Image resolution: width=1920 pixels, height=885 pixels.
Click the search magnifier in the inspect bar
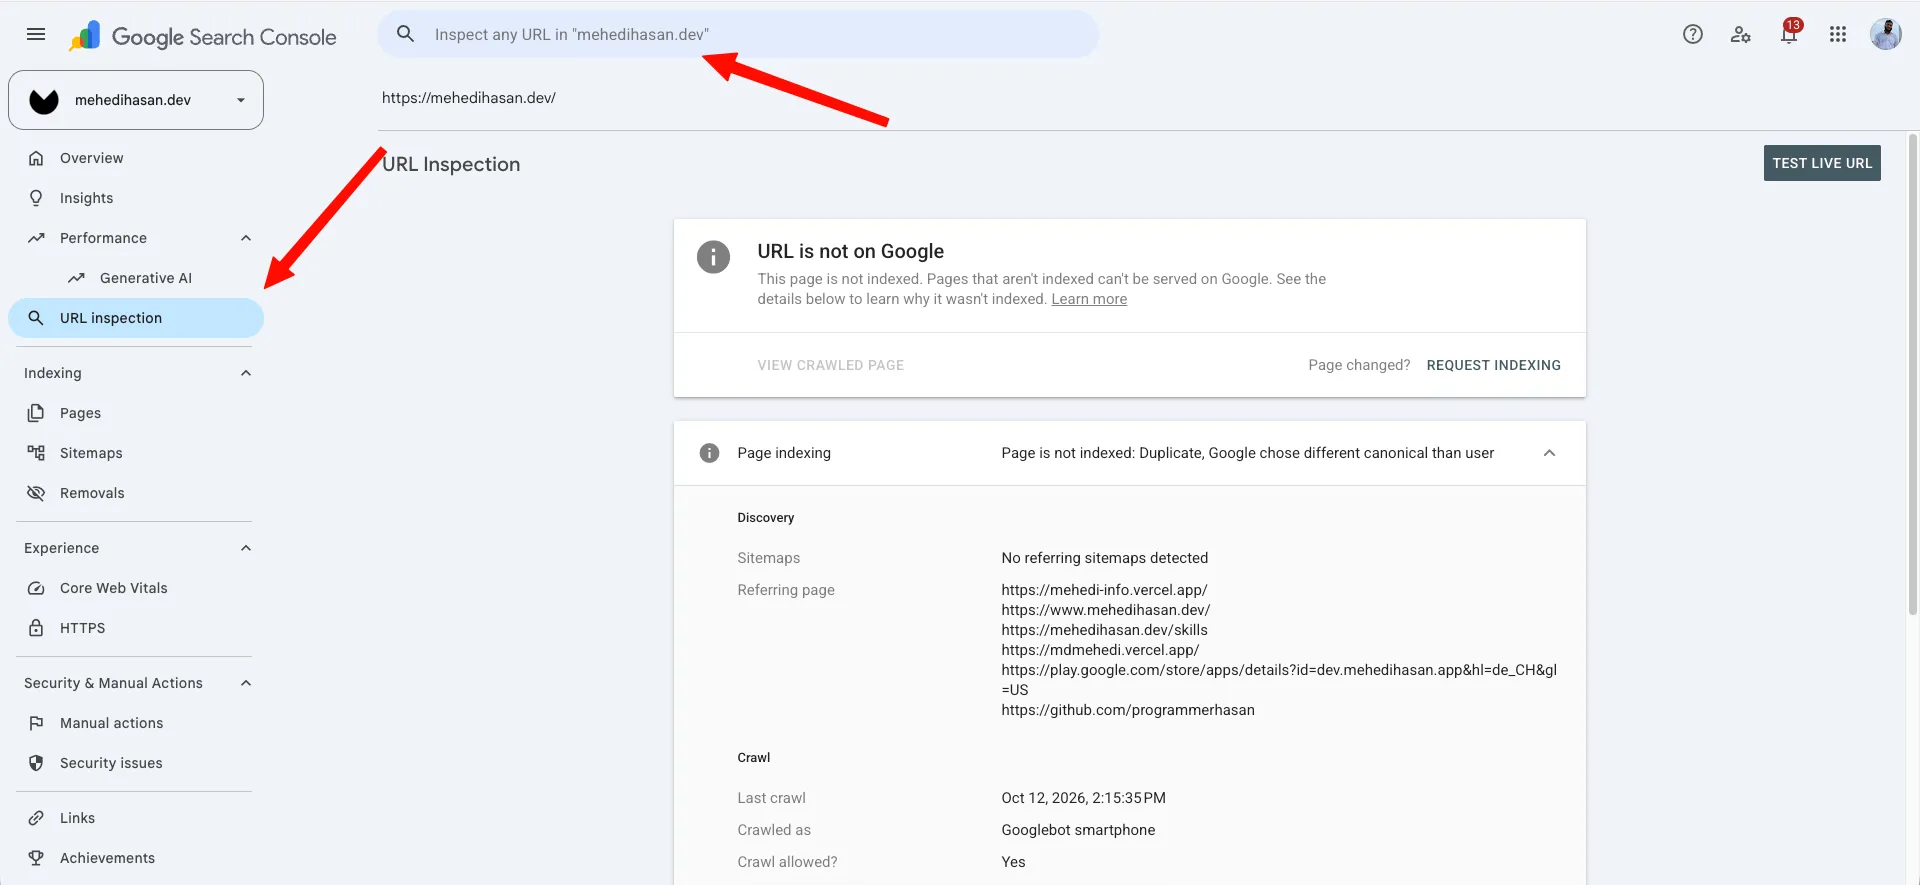click(x=405, y=34)
